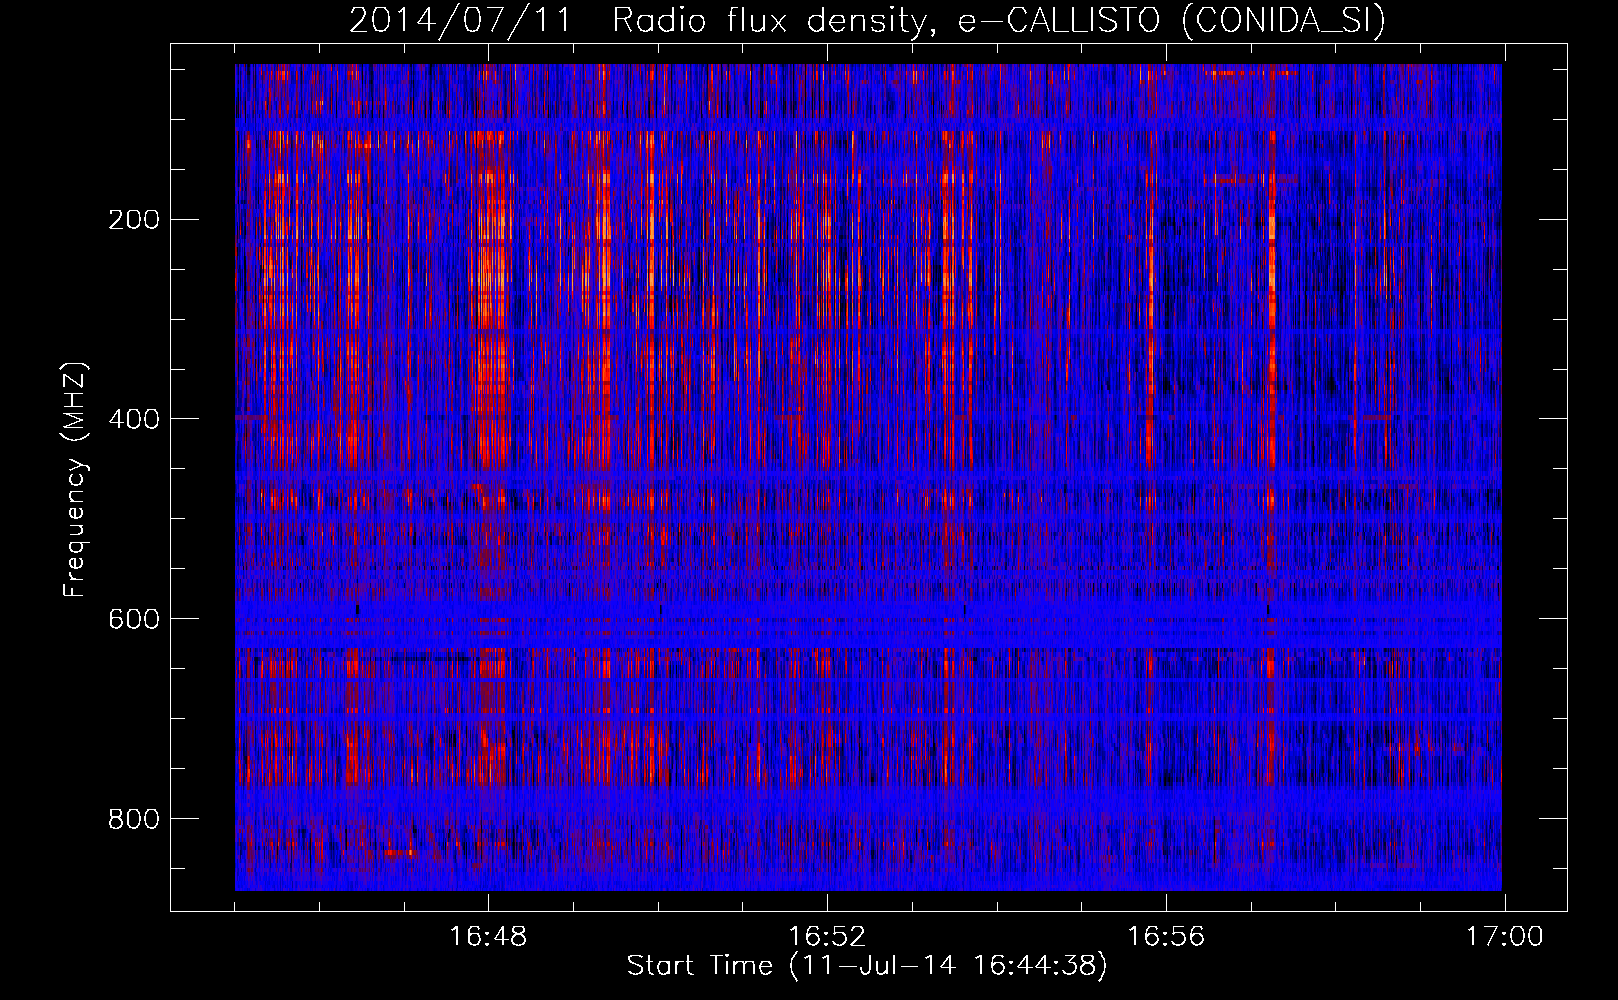1618x1000 pixels.
Task: Select the '600' frequency axis label
Action: pyautogui.click(x=133, y=619)
